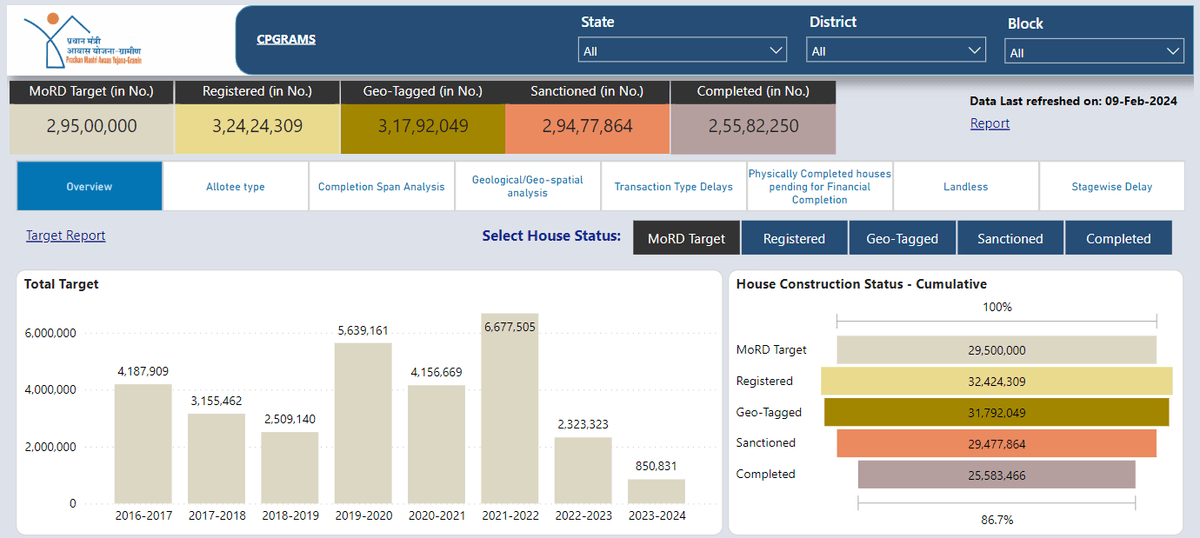Screen dimensions: 1200x538
Task: Open the State dropdown
Action: tap(683, 51)
